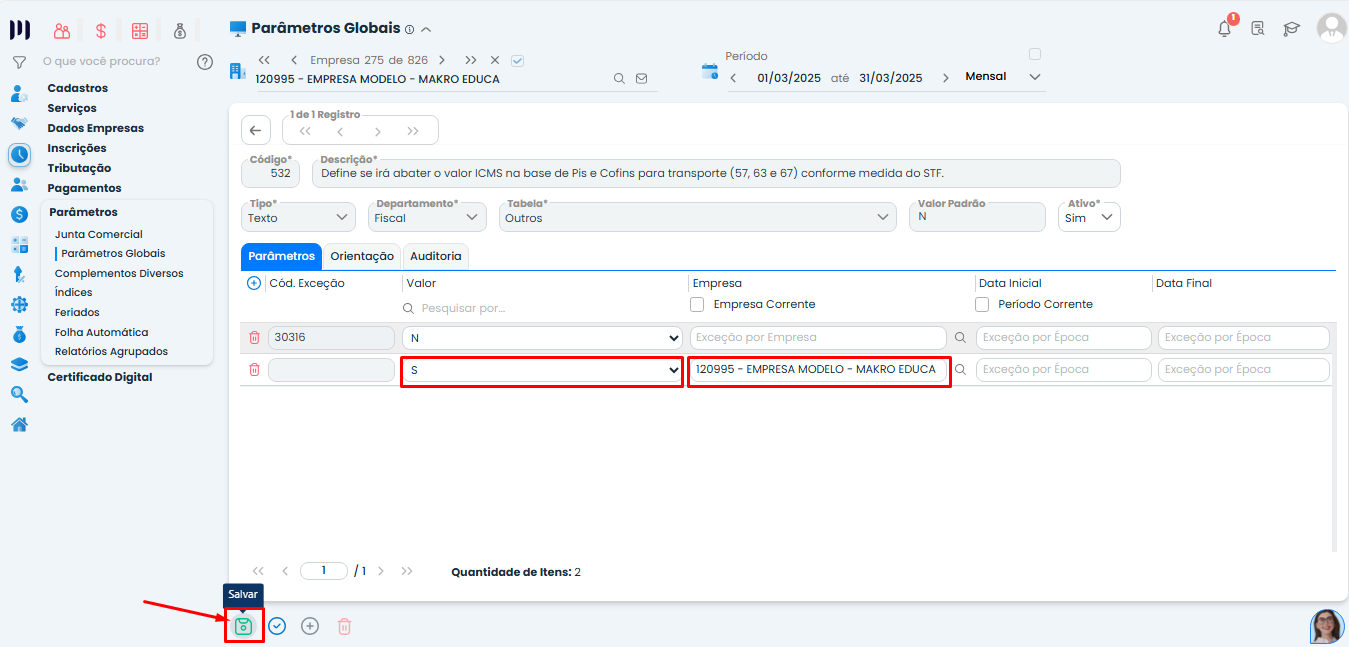Go to previous company with left chevron
The width and height of the screenshot is (1349, 647).
[x=293, y=60]
